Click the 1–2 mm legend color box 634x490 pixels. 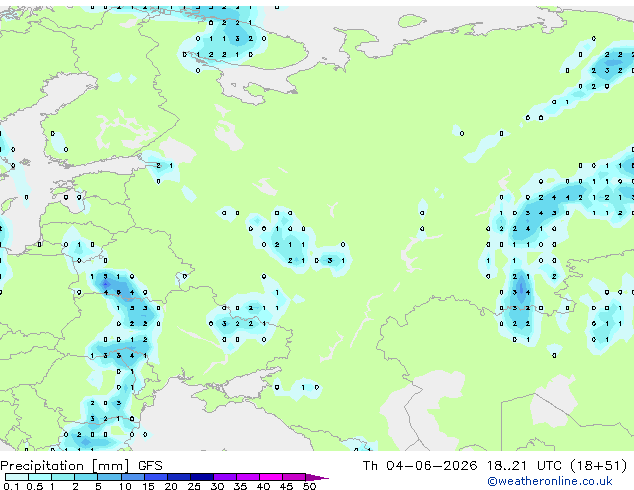pyautogui.click(x=63, y=477)
